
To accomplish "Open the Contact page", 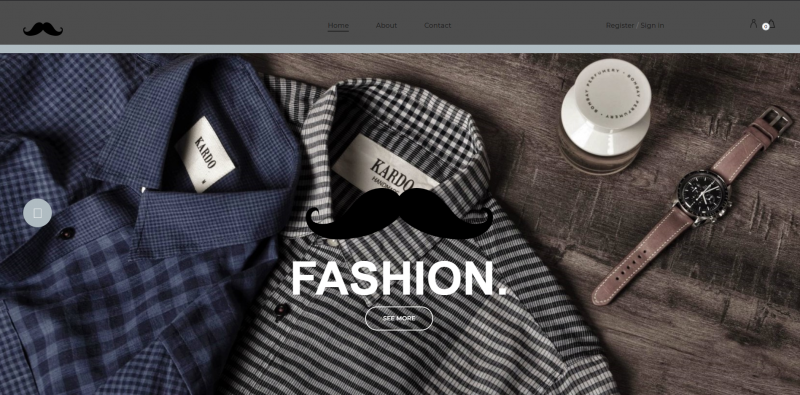I will pos(437,26).
